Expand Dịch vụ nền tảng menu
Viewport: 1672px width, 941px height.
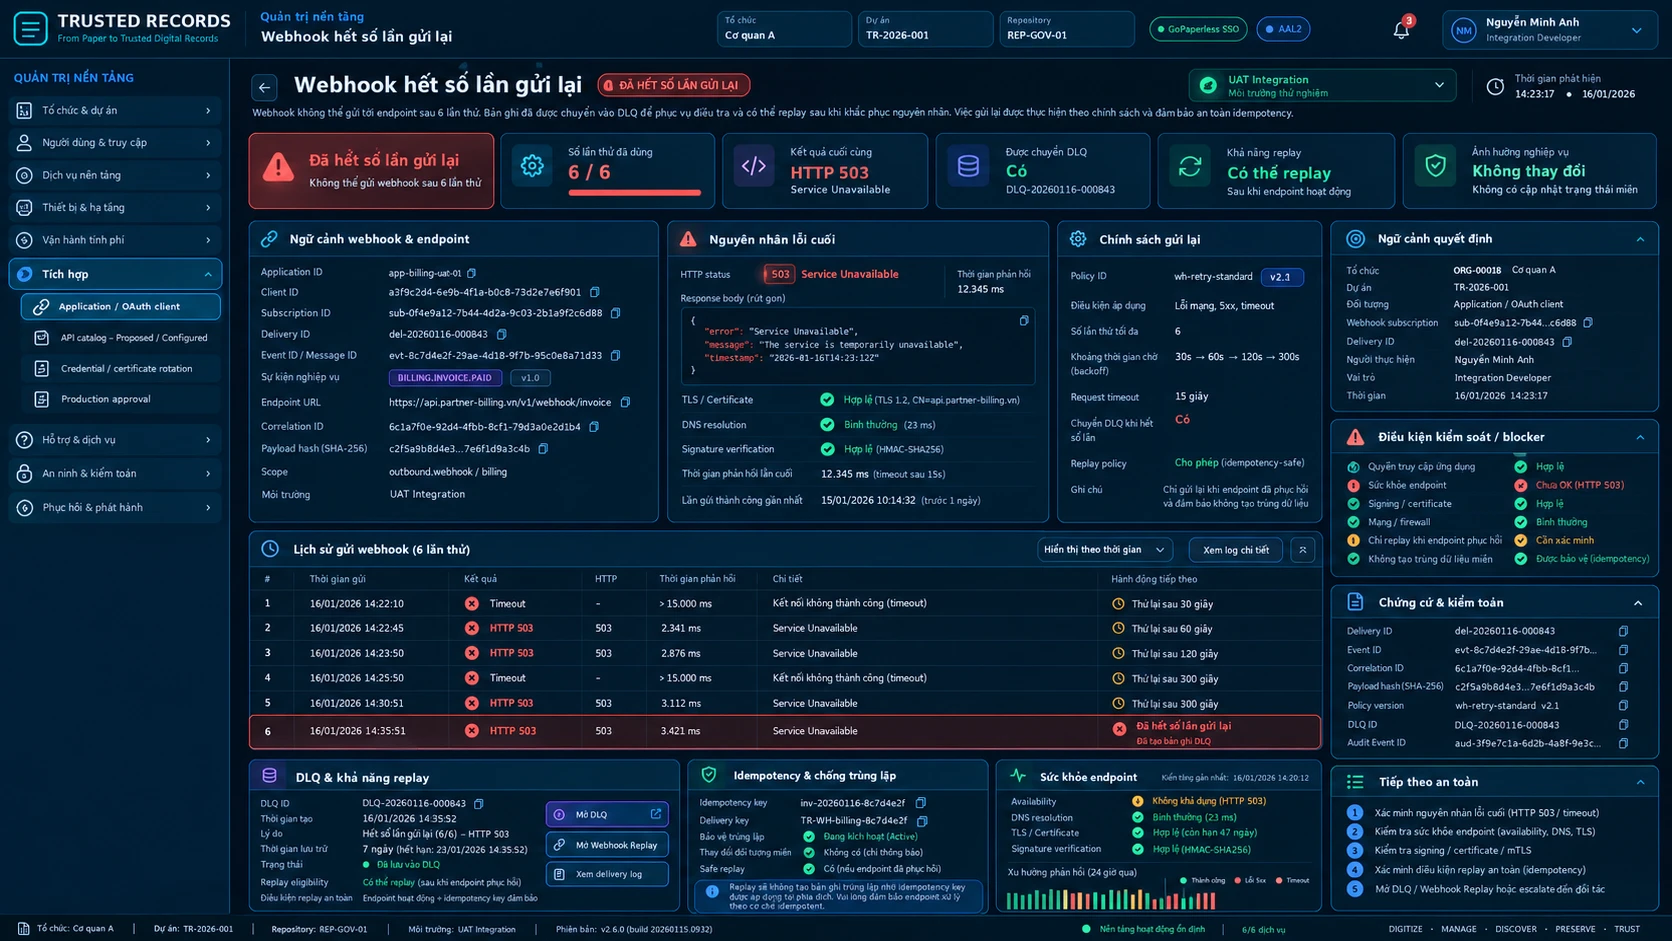click(115, 175)
